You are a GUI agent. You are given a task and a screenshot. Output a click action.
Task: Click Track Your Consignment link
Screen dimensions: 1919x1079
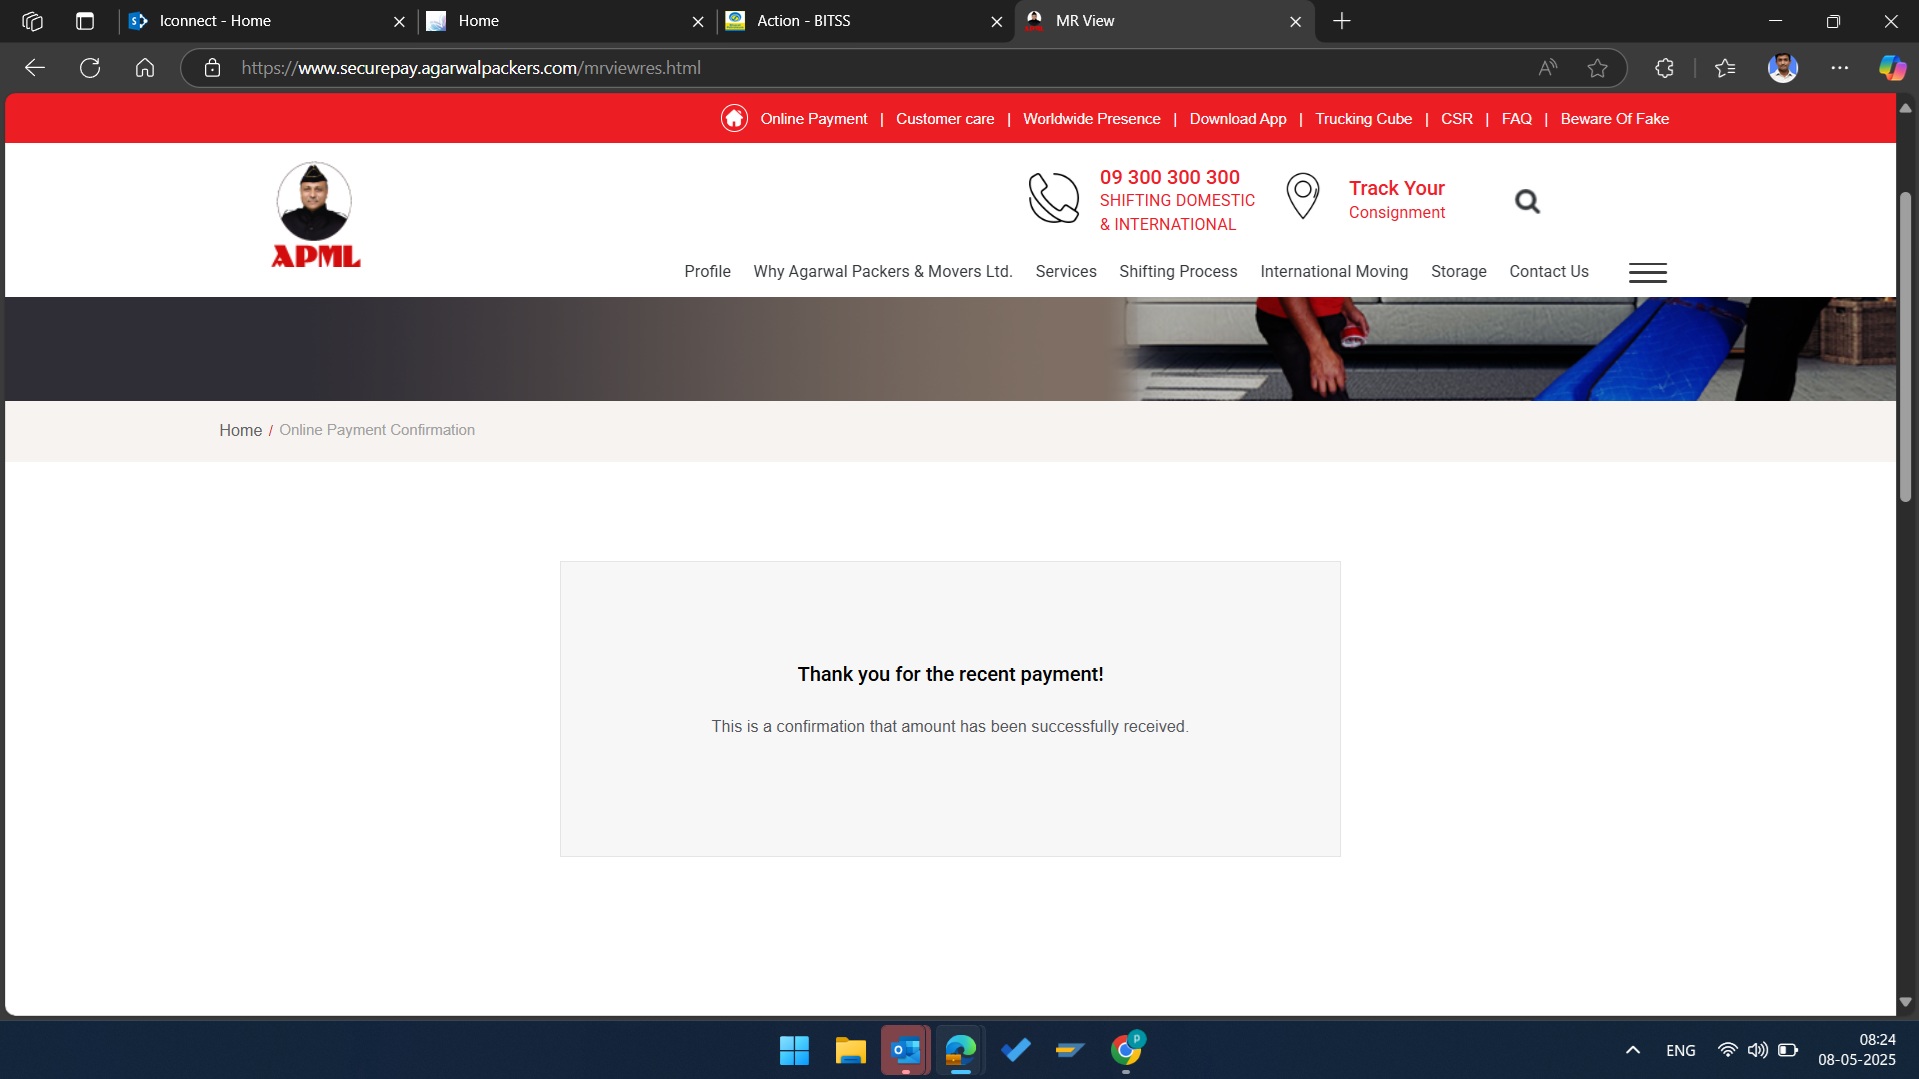click(x=1396, y=199)
